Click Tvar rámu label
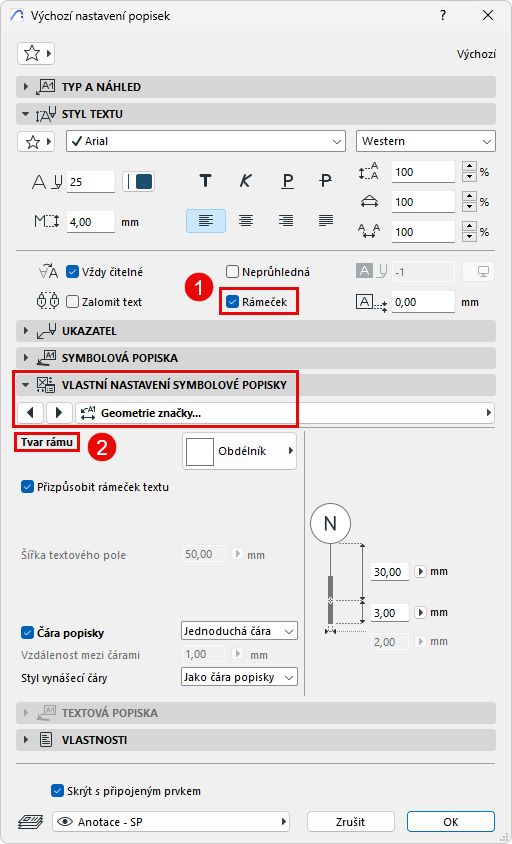Image resolution: width=512 pixels, height=844 pixels. point(47,442)
